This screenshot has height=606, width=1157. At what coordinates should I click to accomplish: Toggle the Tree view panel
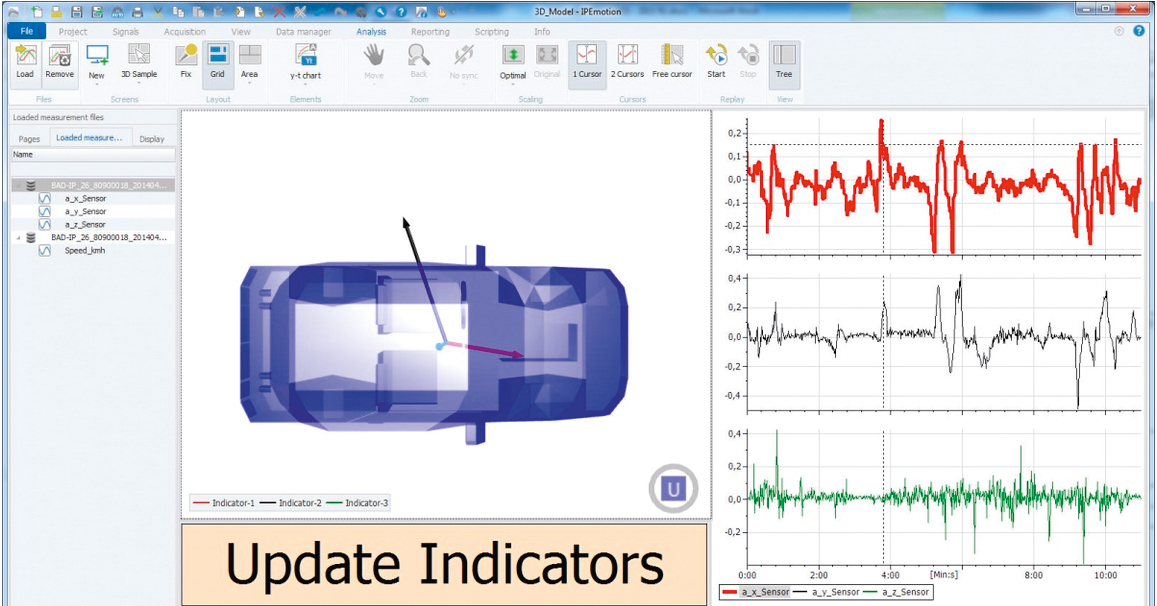click(x=784, y=60)
